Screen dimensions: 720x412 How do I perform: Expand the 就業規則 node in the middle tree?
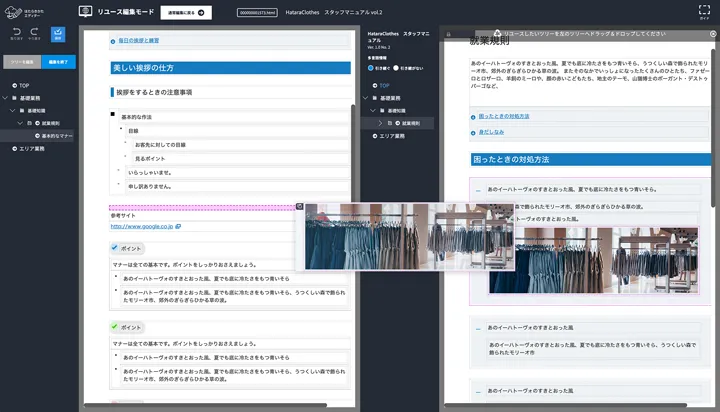(380, 123)
